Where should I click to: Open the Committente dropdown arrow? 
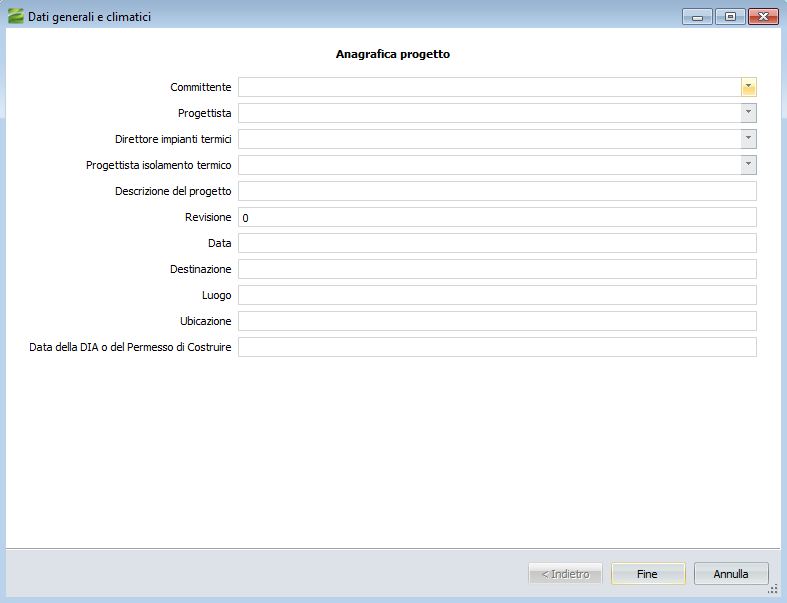pos(748,87)
